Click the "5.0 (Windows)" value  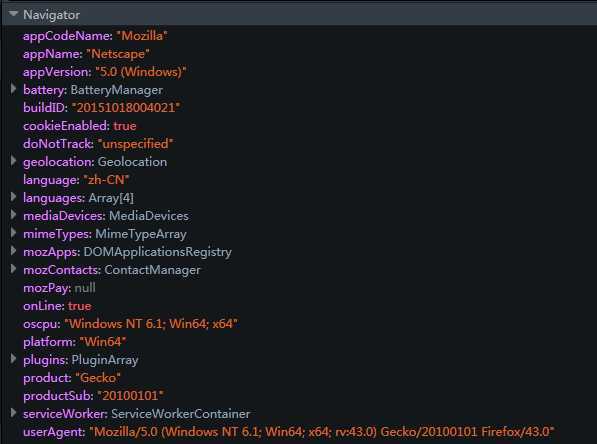click(140, 72)
